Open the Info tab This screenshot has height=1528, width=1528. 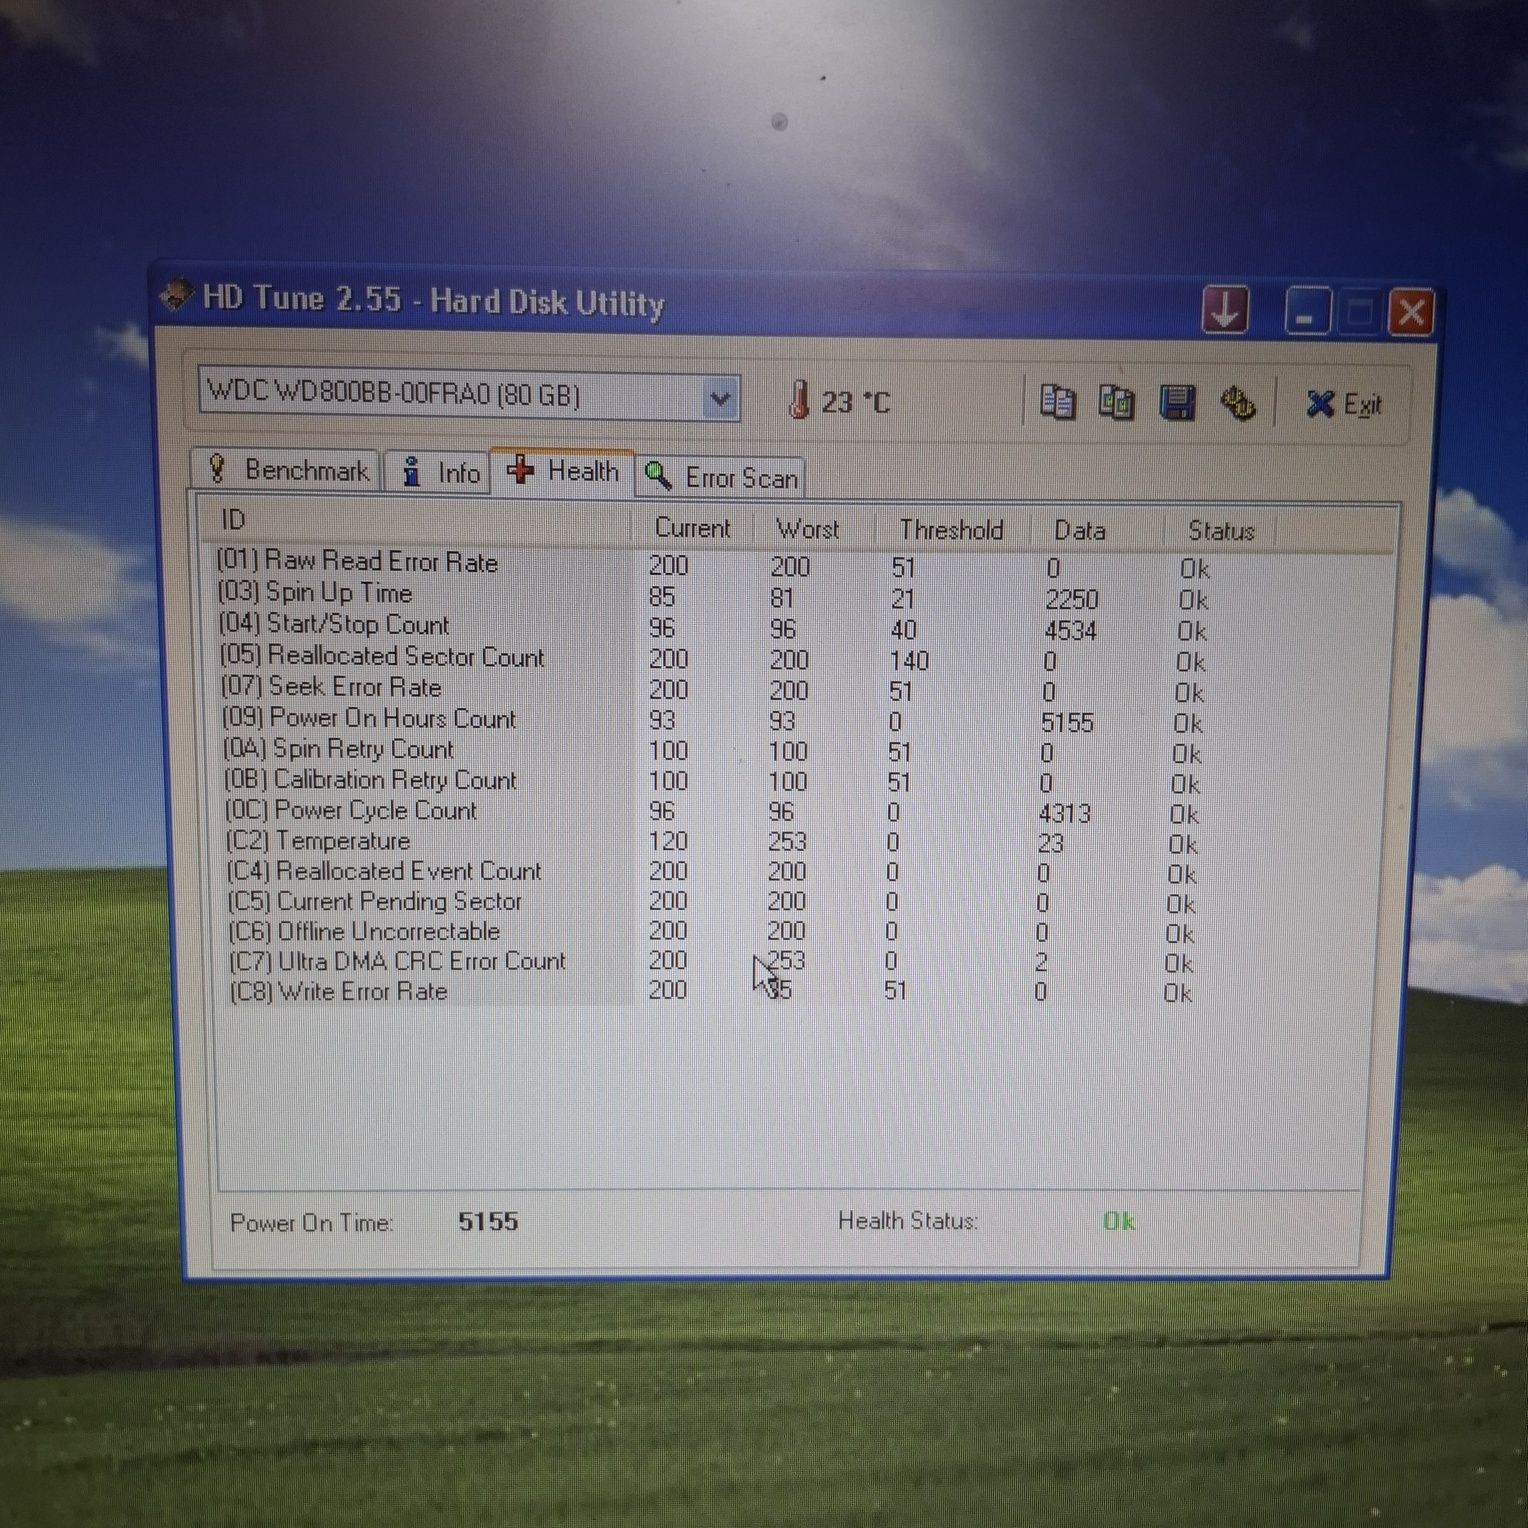[x=440, y=472]
